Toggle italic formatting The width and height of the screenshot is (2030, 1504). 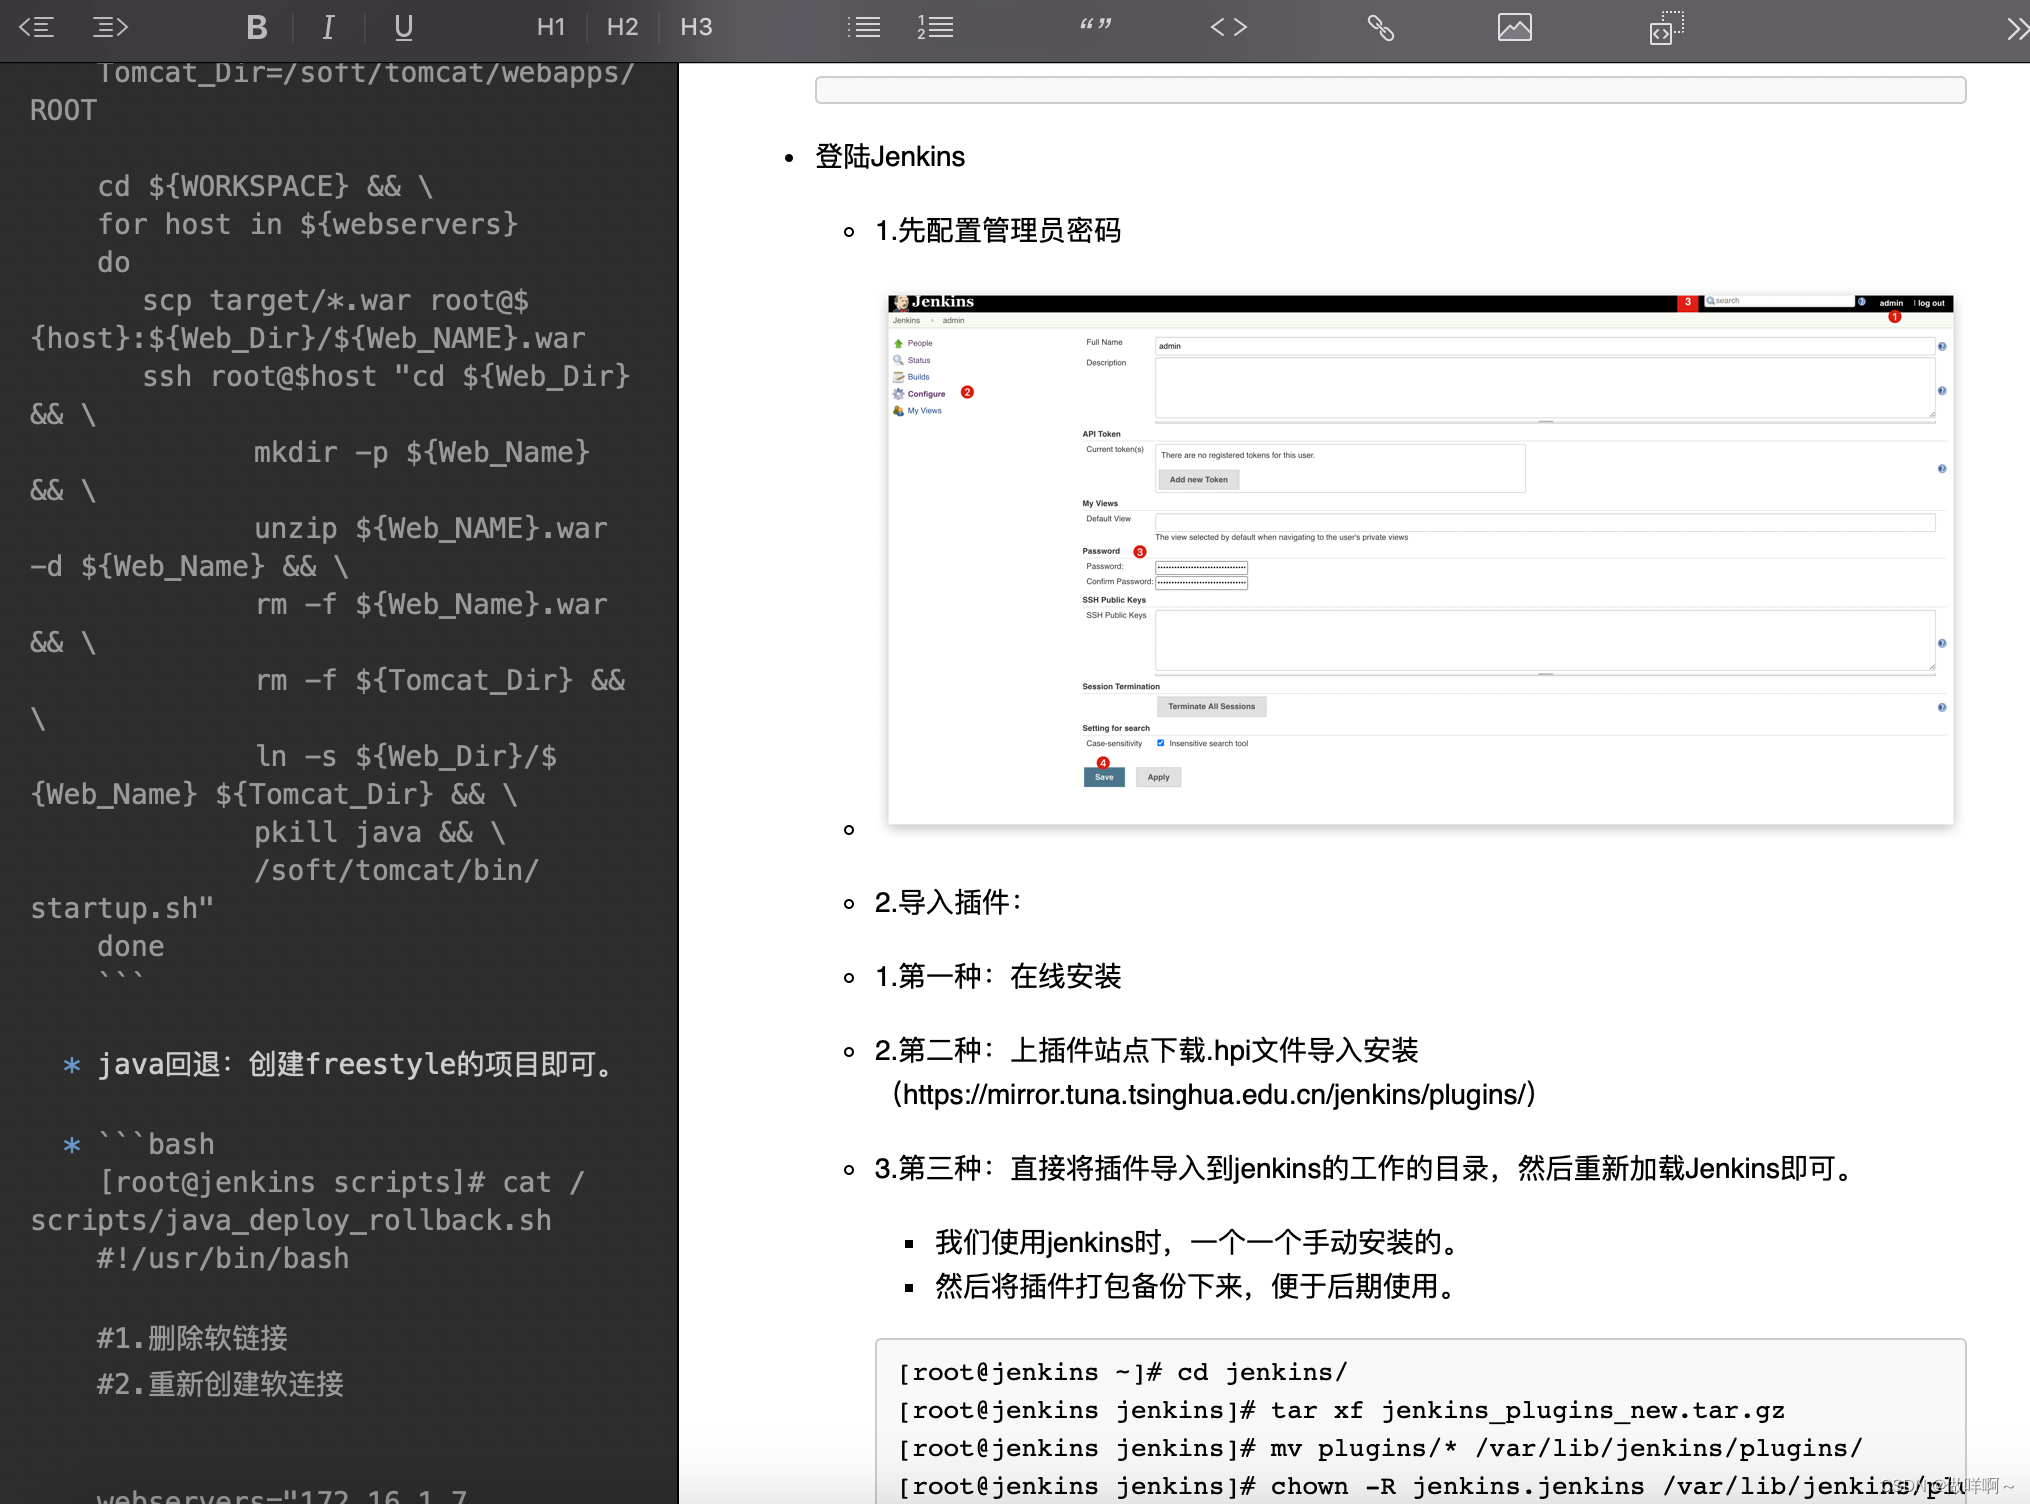[x=328, y=27]
